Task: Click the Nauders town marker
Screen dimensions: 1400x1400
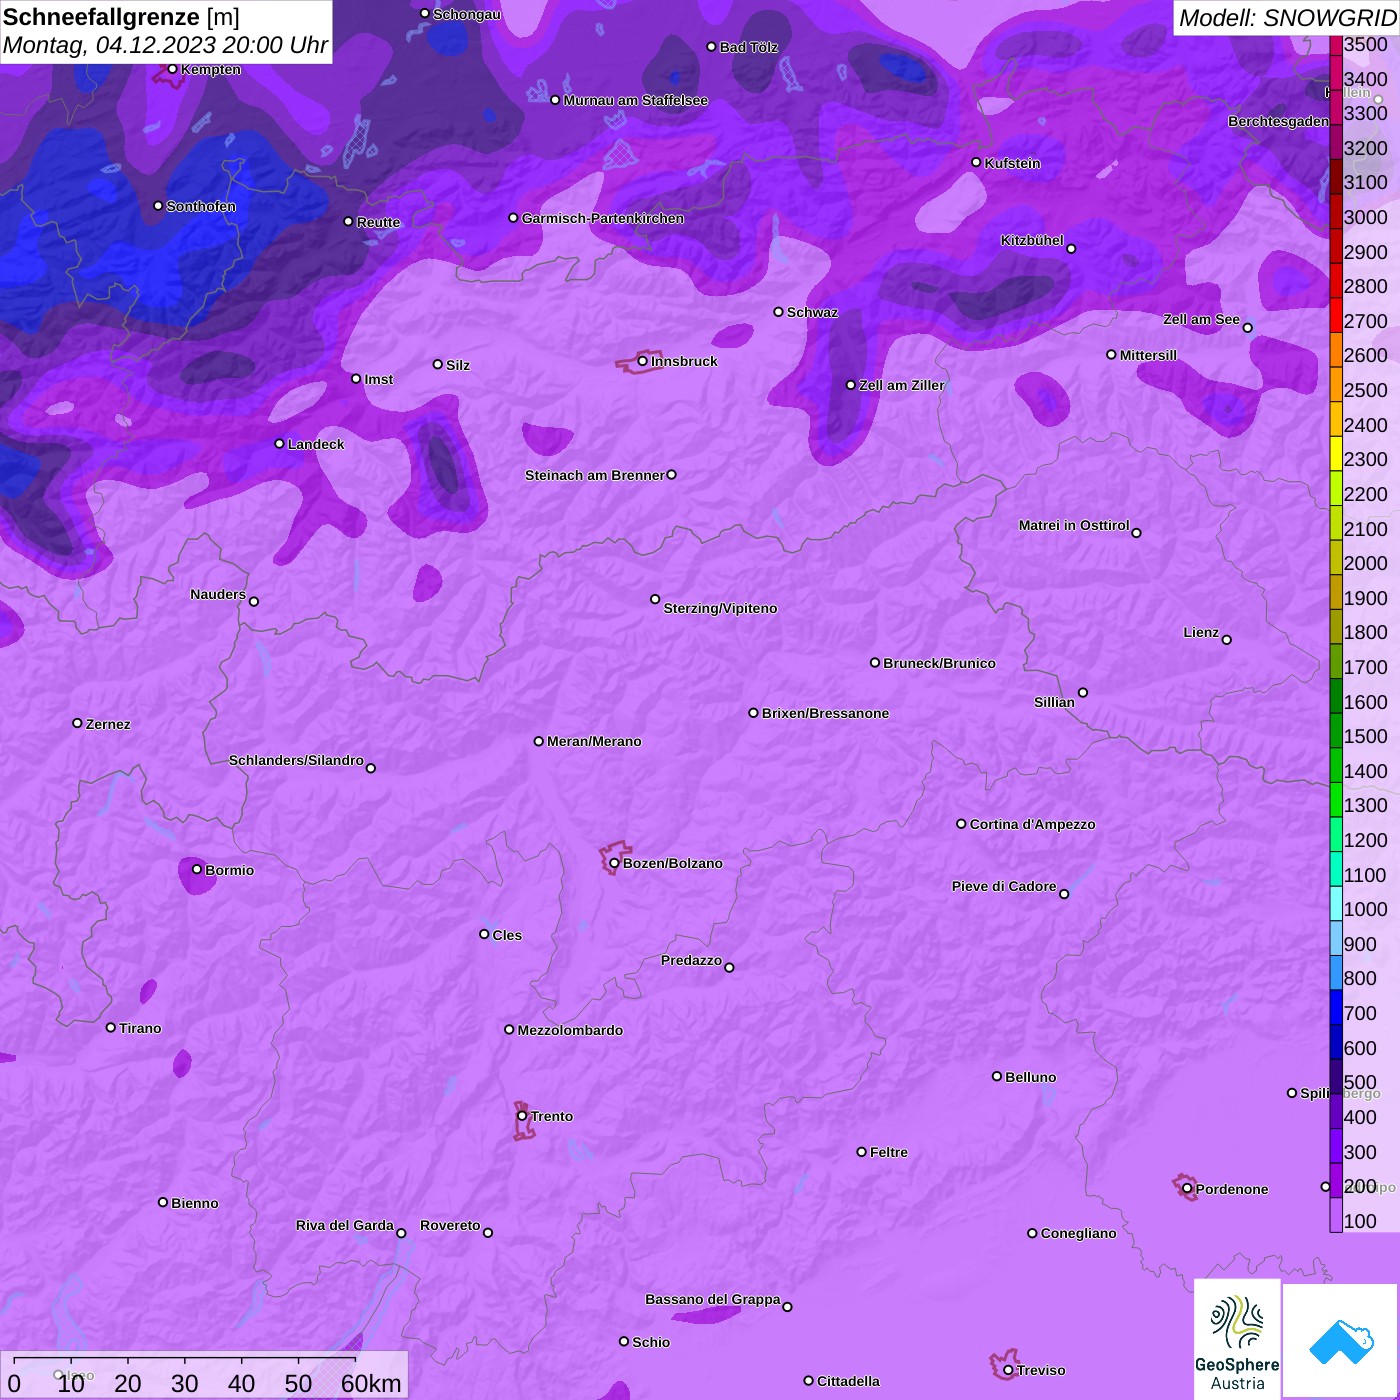Action: click(x=254, y=601)
